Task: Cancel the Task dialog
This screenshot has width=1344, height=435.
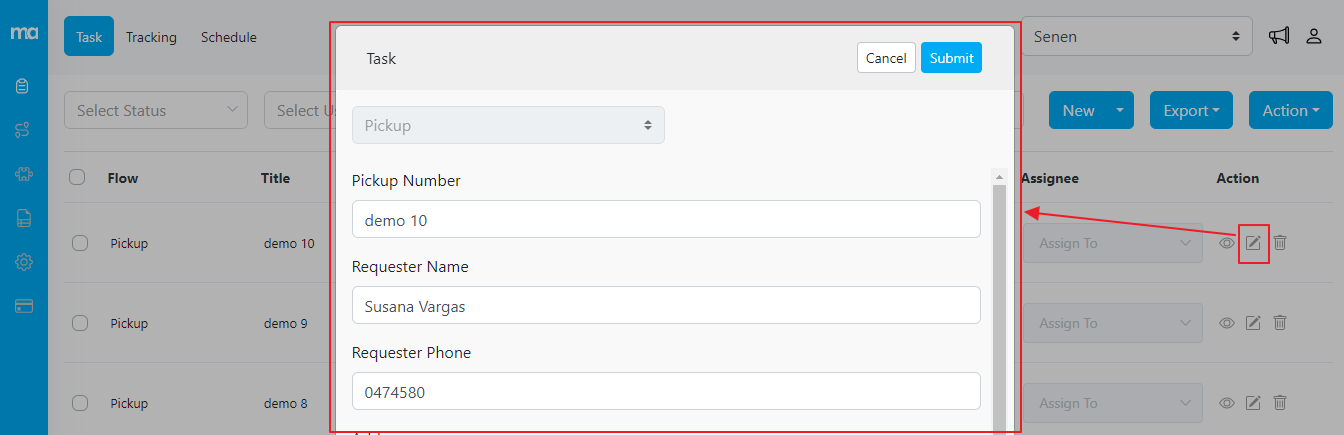Action: [x=886, y=58]
